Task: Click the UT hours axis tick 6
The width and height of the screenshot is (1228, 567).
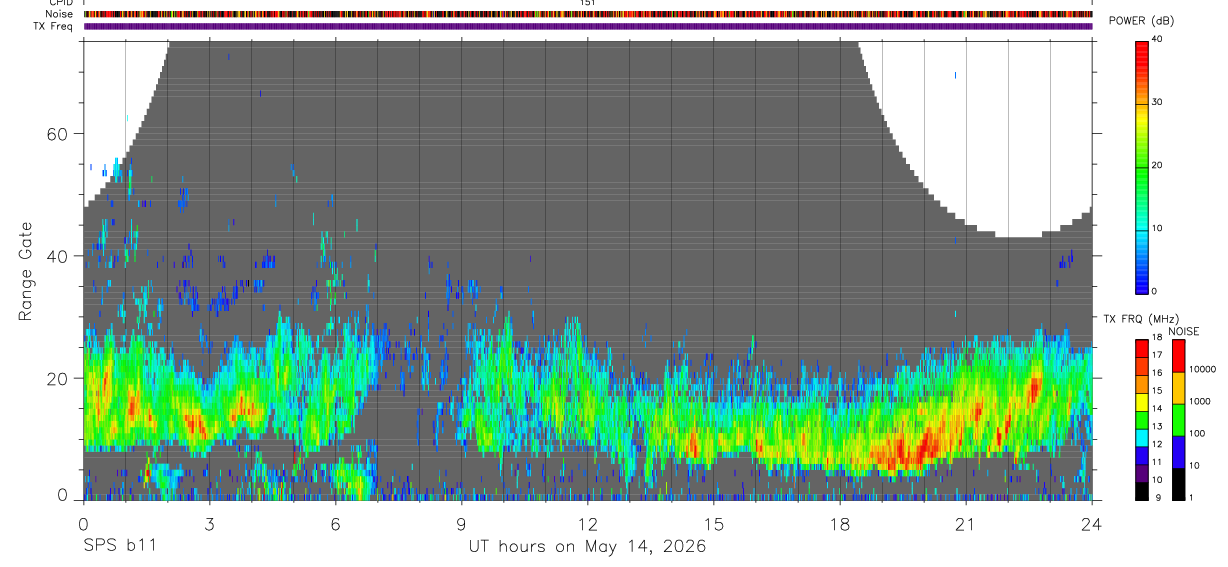Action: pyautogui.click(x=335, y=523)
